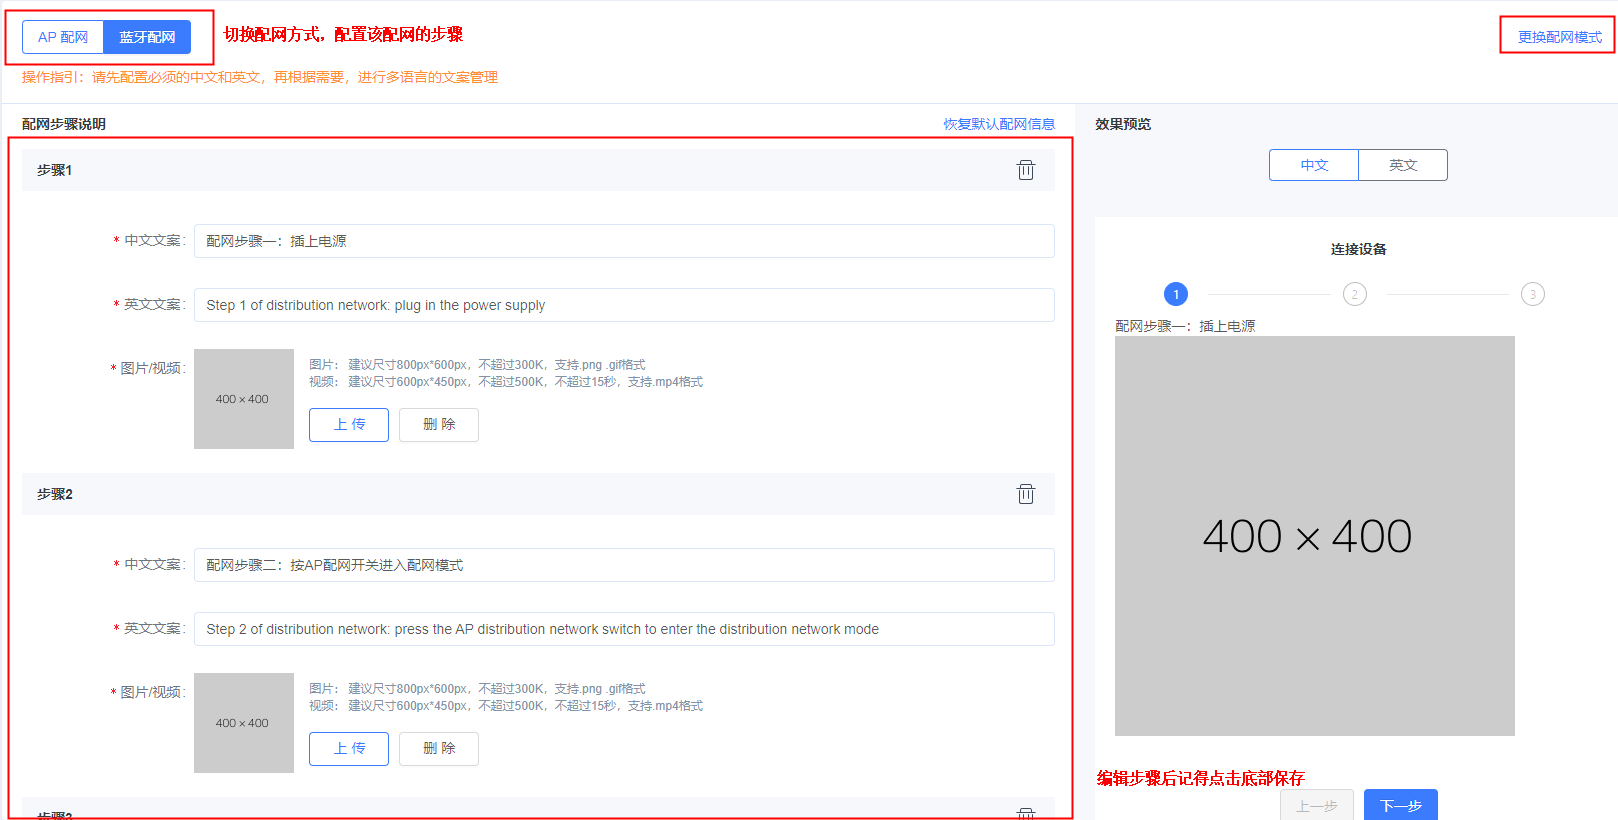Click the 步骤2 header text
Image resolution: width=1618 pixels, height=820 pixels.
pyautogui.click(x=55, y=494)
